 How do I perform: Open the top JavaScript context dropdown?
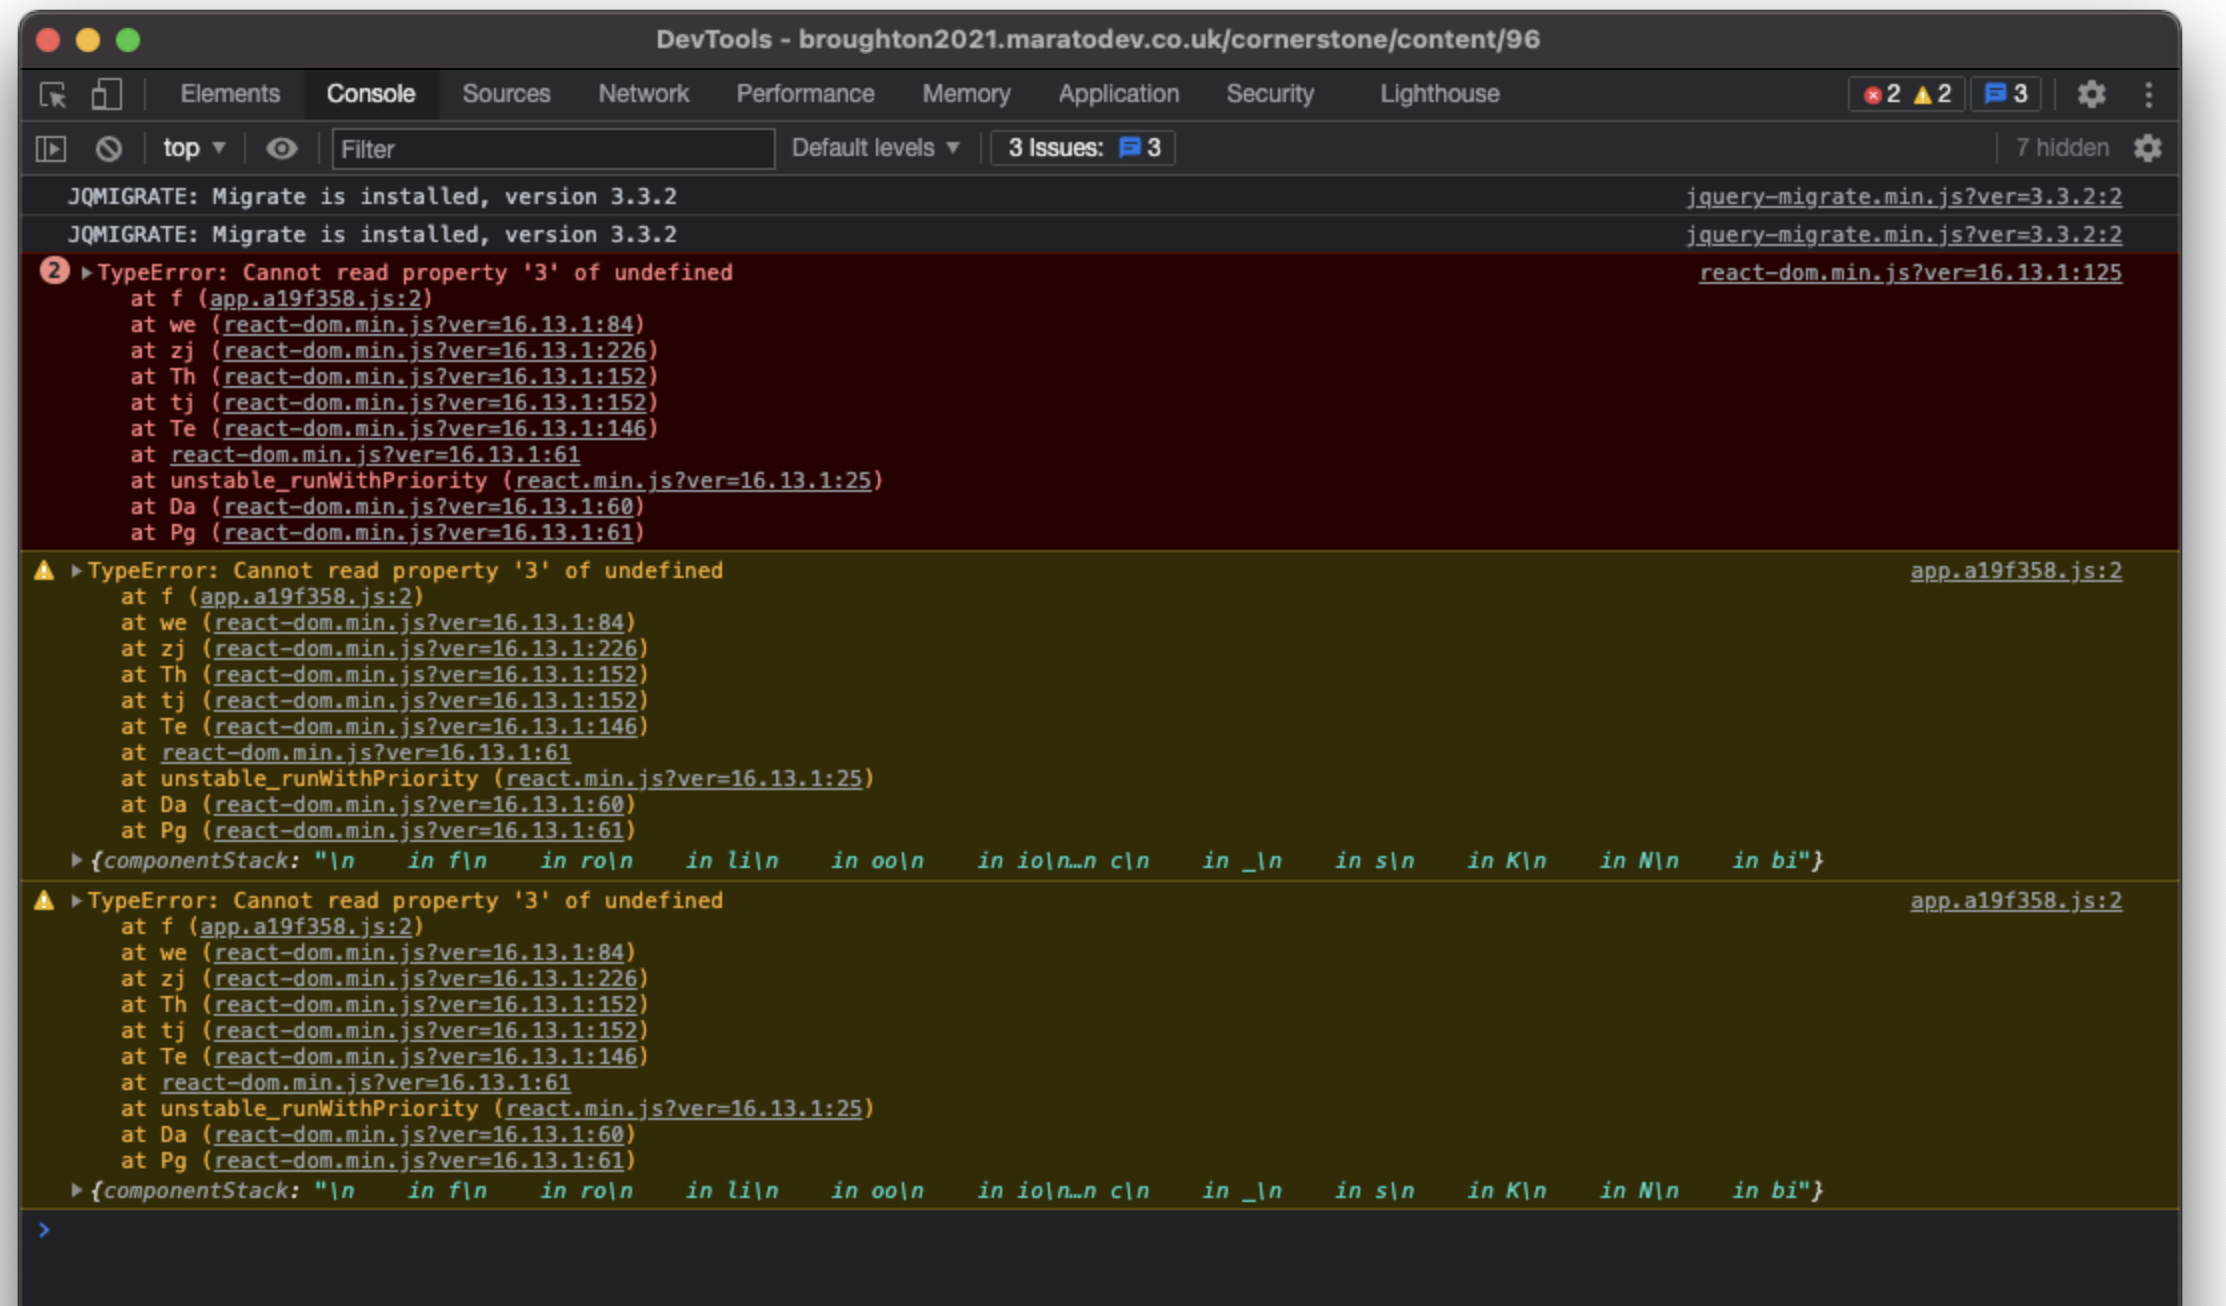pyautogui.click(x=194, y=149)
